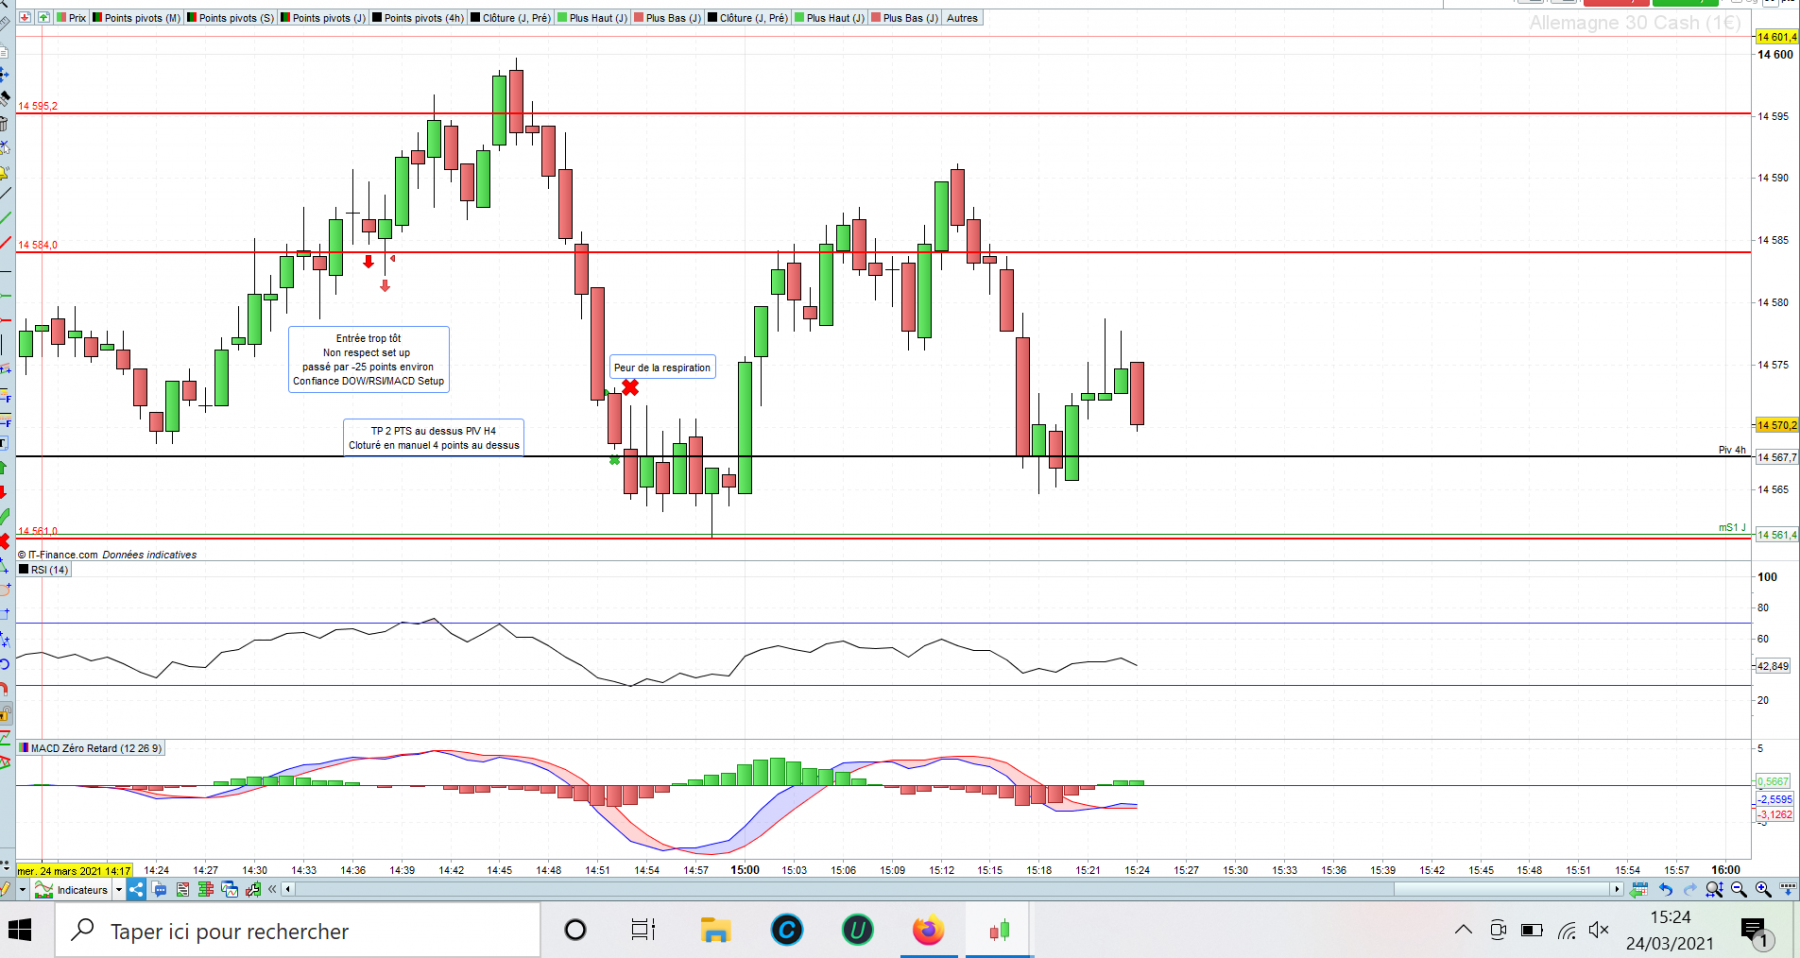Click scrollbar left arrow
Viewport: 1800px width, 958px height.
pos(288,889)
